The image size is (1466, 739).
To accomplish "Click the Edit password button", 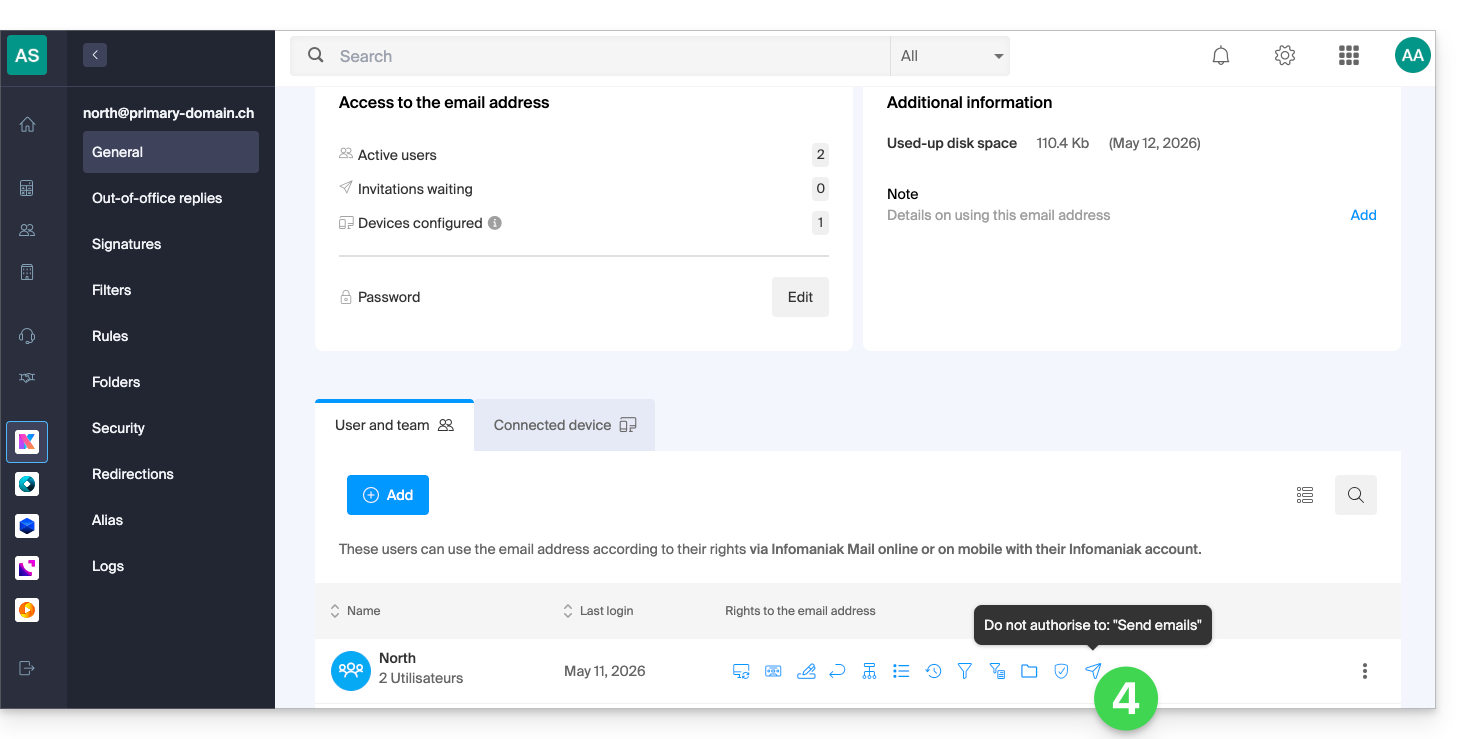I will click(x=800, y=297).
